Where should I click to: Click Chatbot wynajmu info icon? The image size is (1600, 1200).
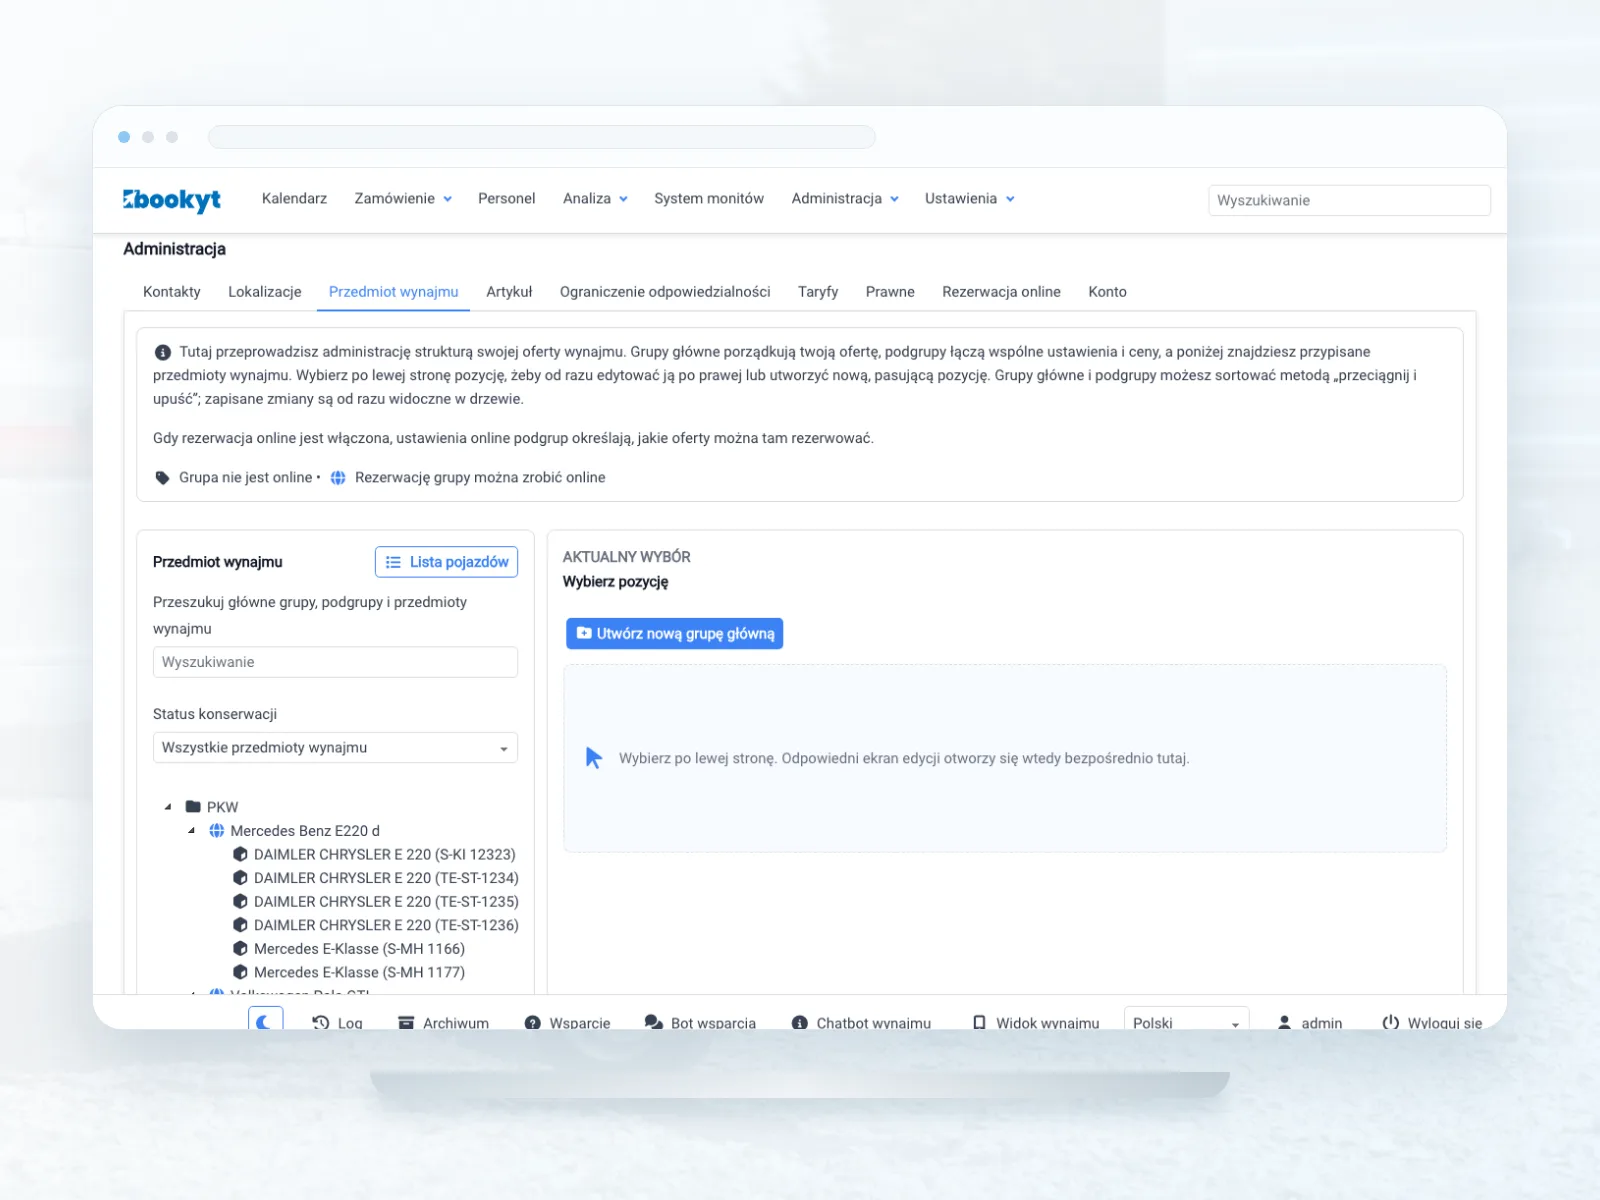point(800,1022)
